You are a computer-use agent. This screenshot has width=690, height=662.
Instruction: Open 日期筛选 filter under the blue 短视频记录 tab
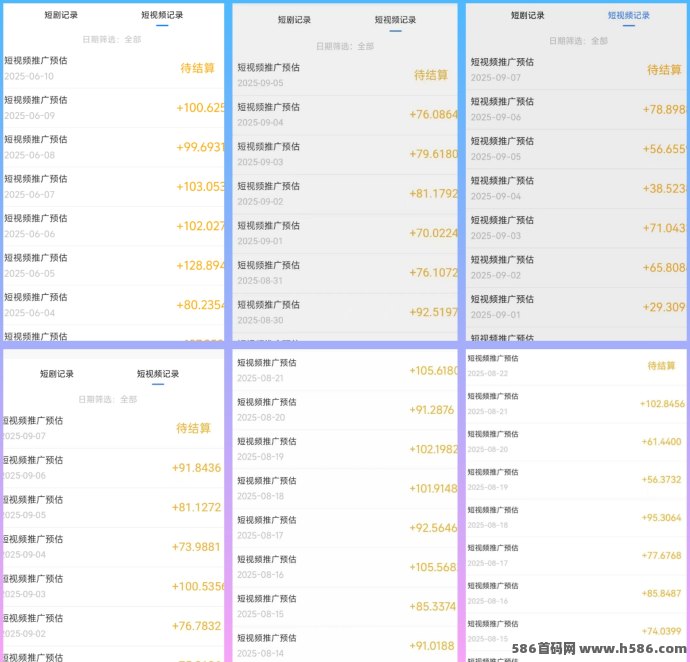[578, 41]
